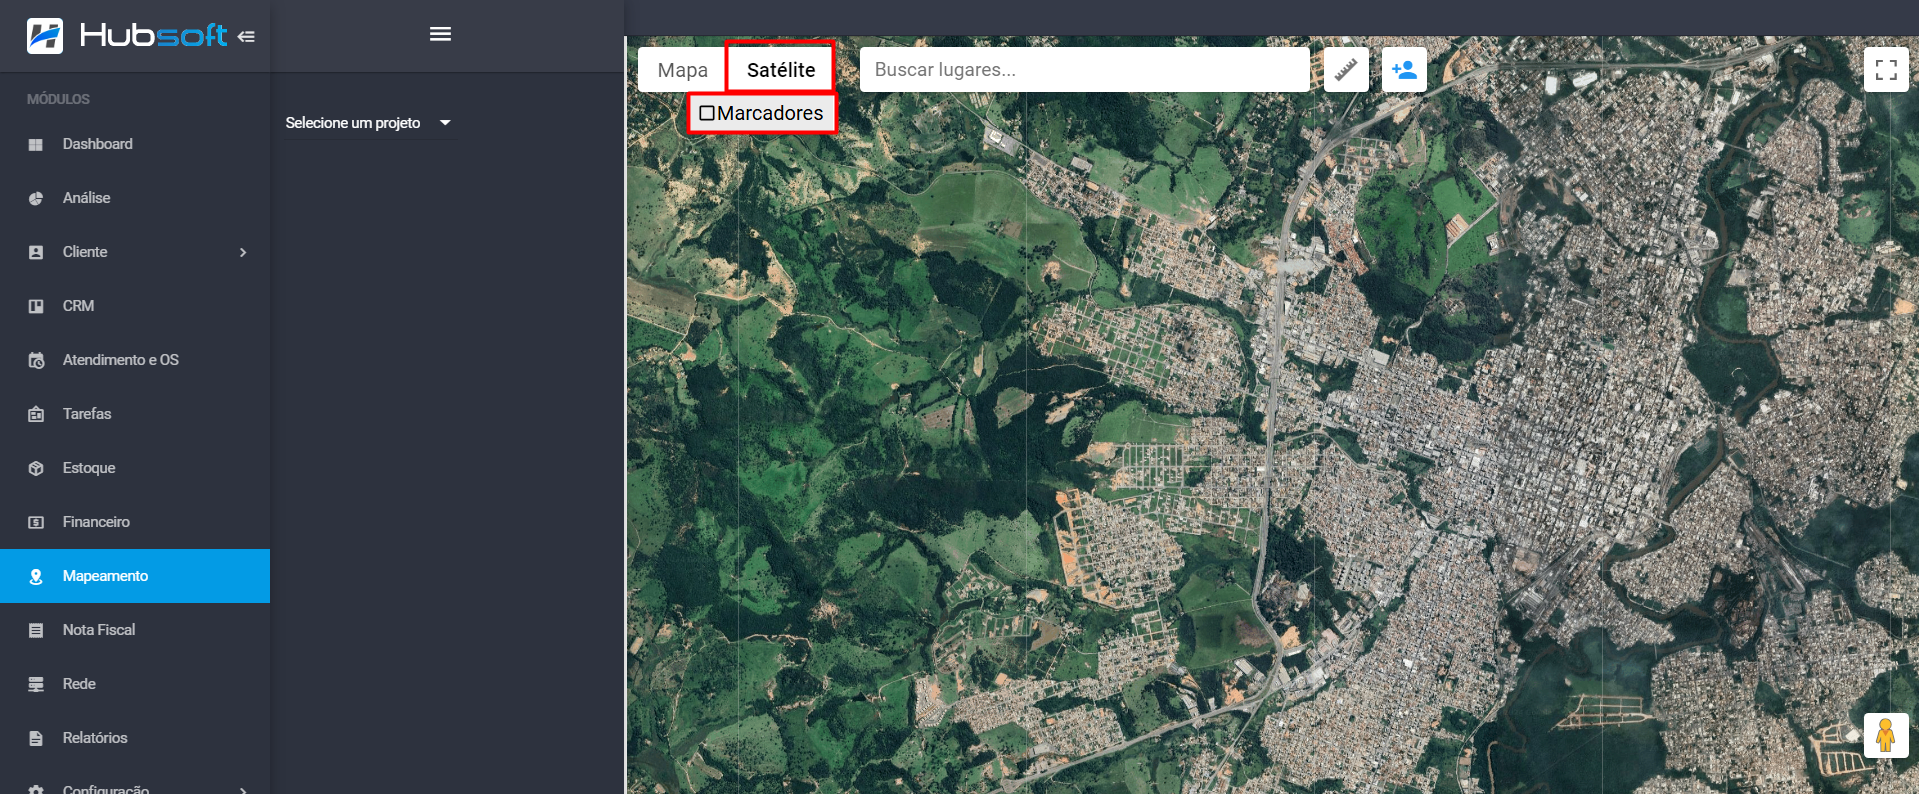
Task: Open the Dashboard module
Action: [135, 144]
